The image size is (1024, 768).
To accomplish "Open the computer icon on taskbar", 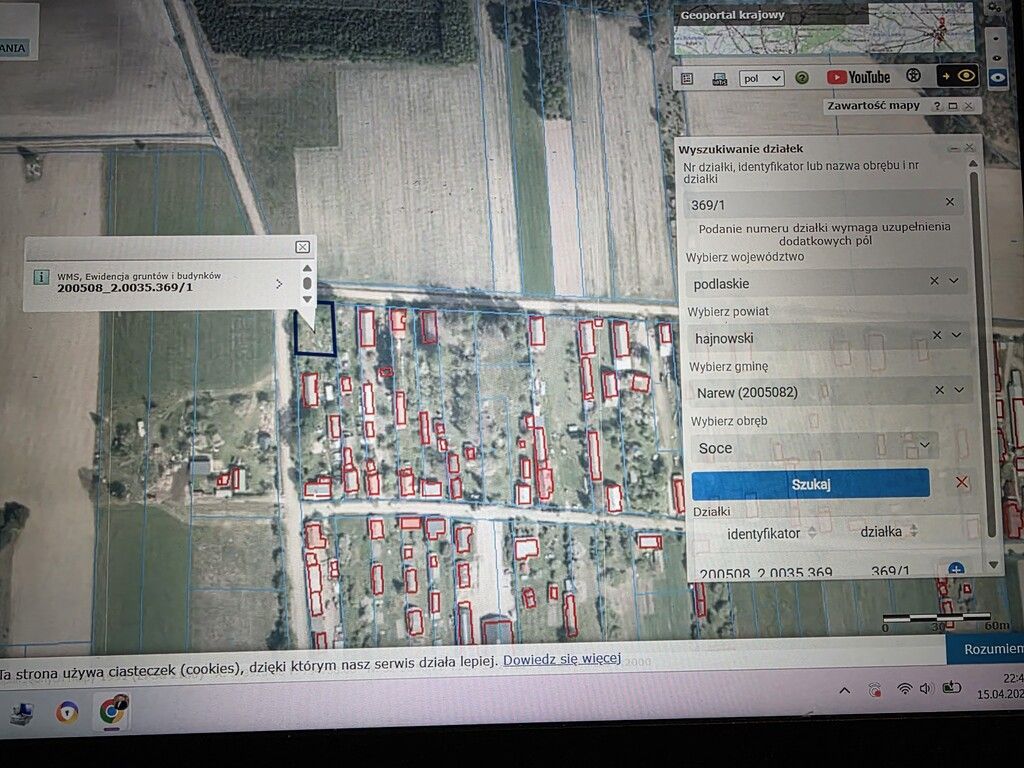I will [x=21, y=713].
